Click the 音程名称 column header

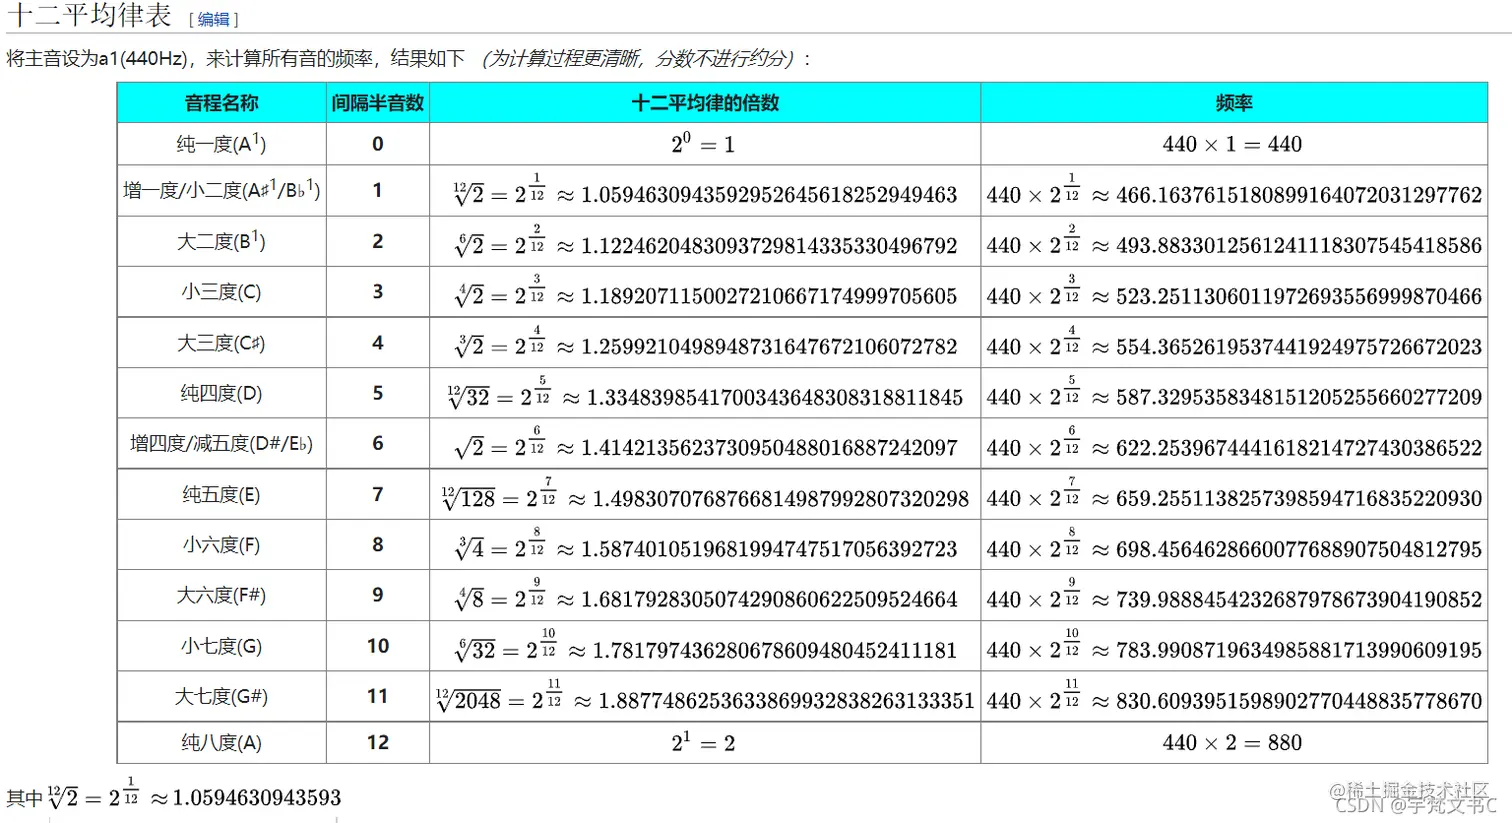pos(222,103)
